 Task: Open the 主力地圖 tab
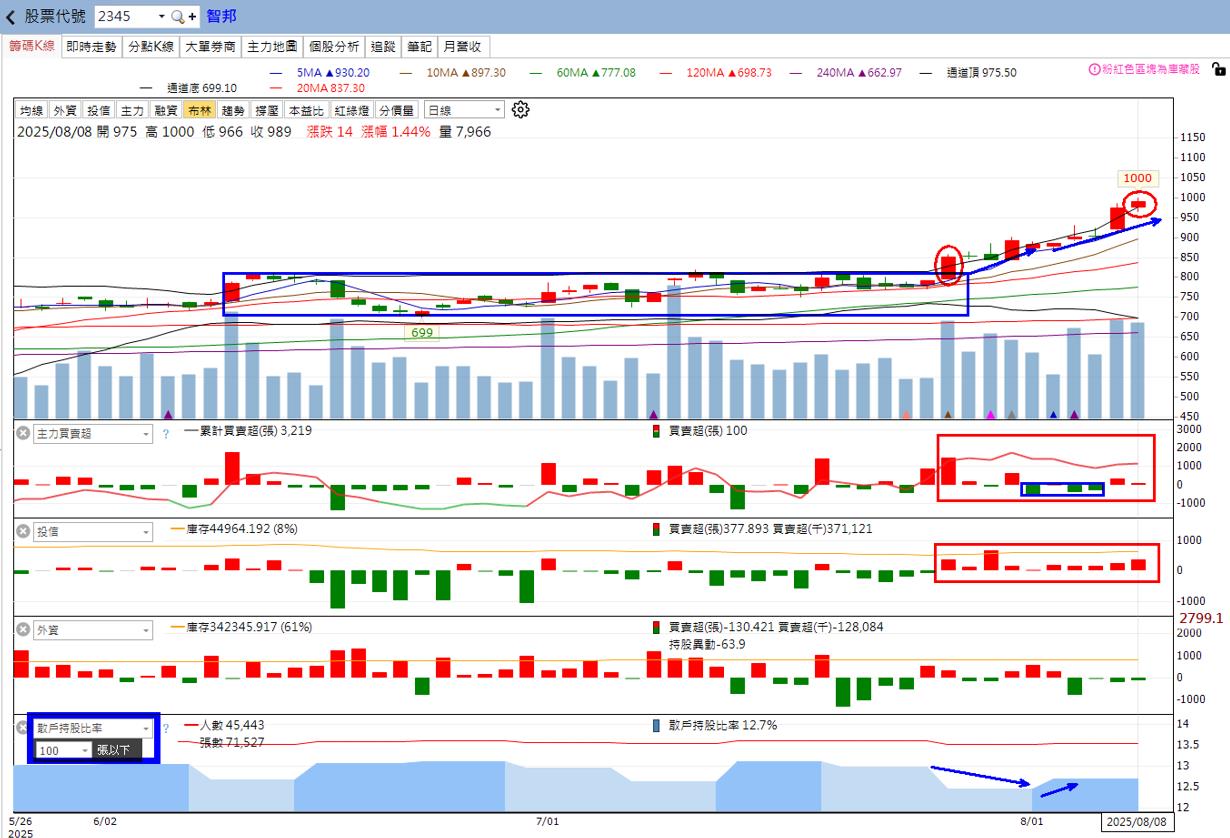[x=272, y=46]
